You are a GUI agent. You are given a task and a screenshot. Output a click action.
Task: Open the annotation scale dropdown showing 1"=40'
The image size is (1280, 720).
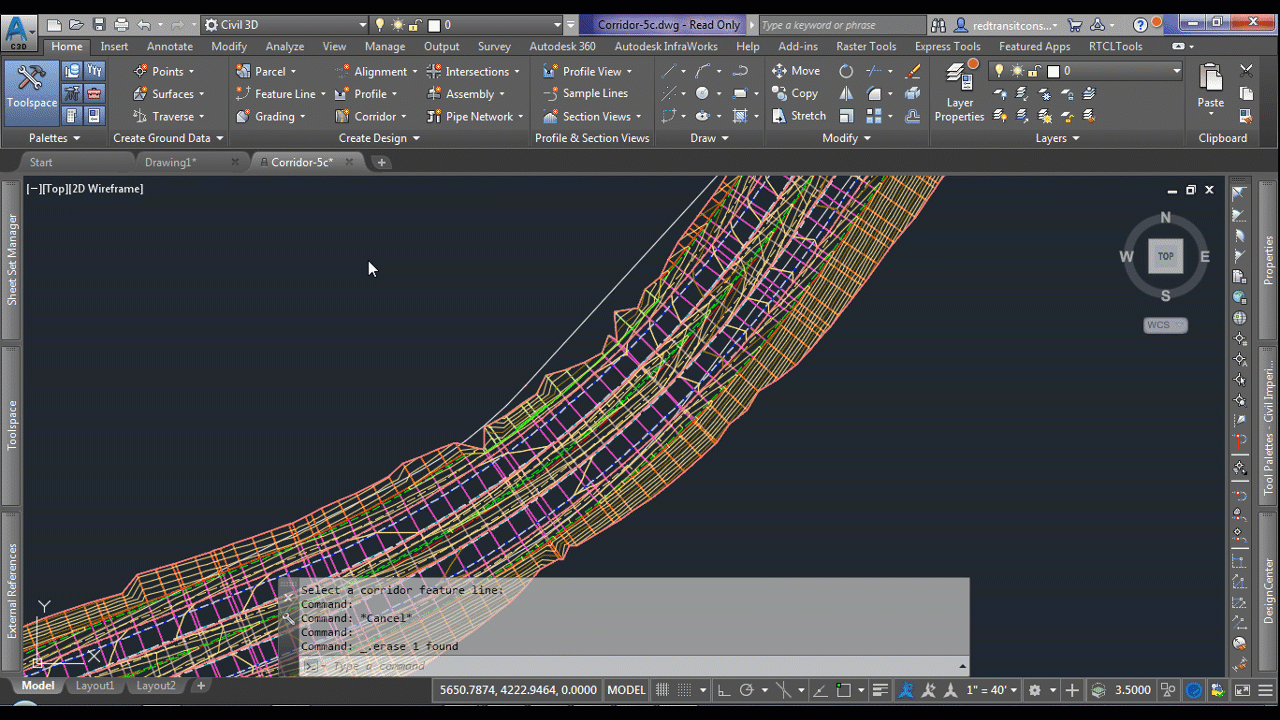(x=993, y=689)
